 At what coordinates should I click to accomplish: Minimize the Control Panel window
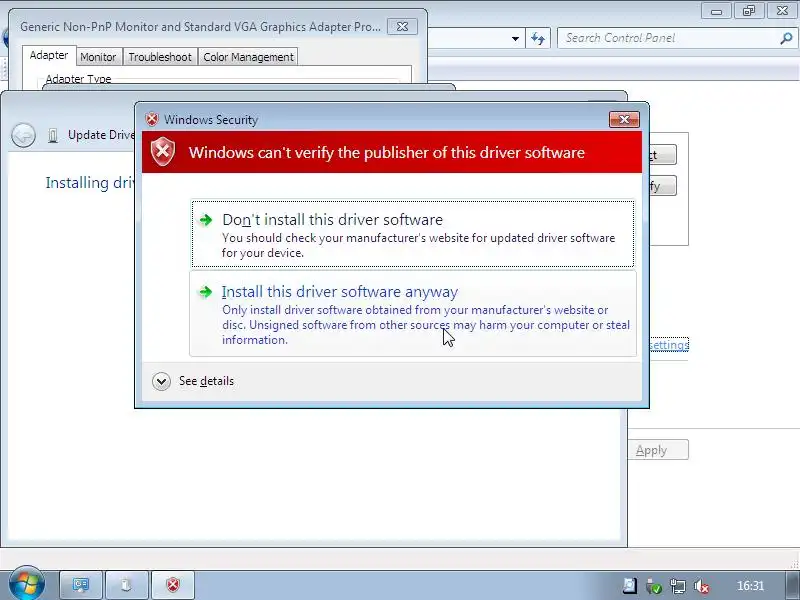click(716, 11)
